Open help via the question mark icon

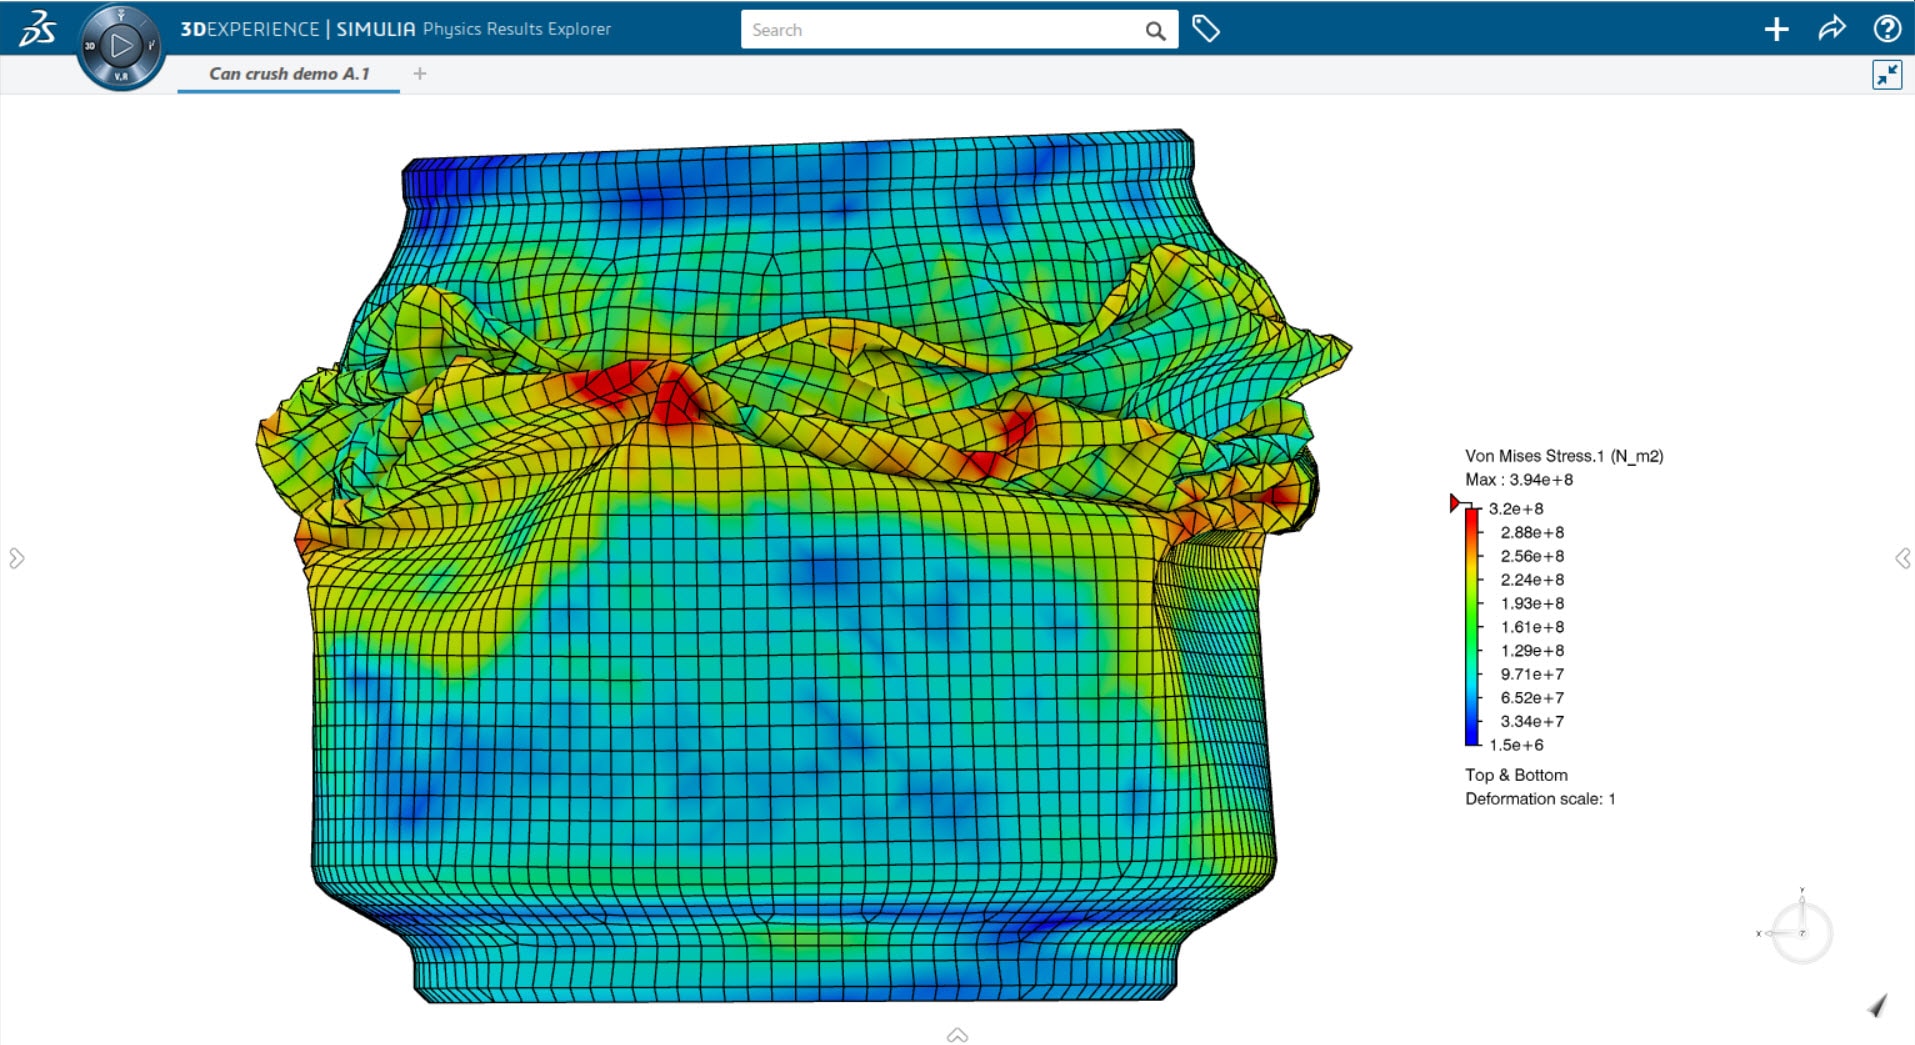(x=1888, y=28)
